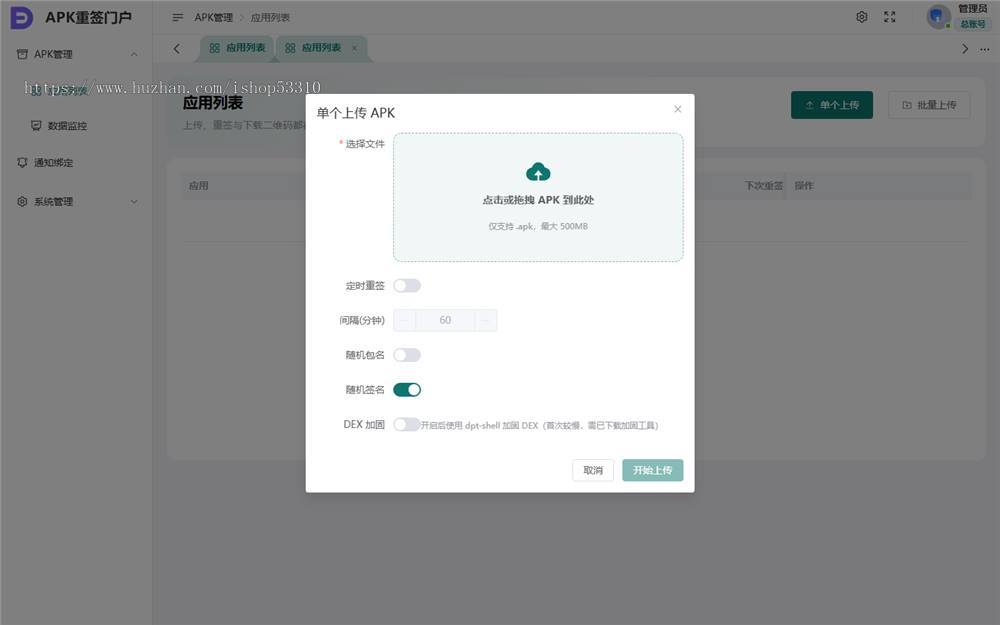Collapse the APK管理 menu chevron

pos(134,54)
